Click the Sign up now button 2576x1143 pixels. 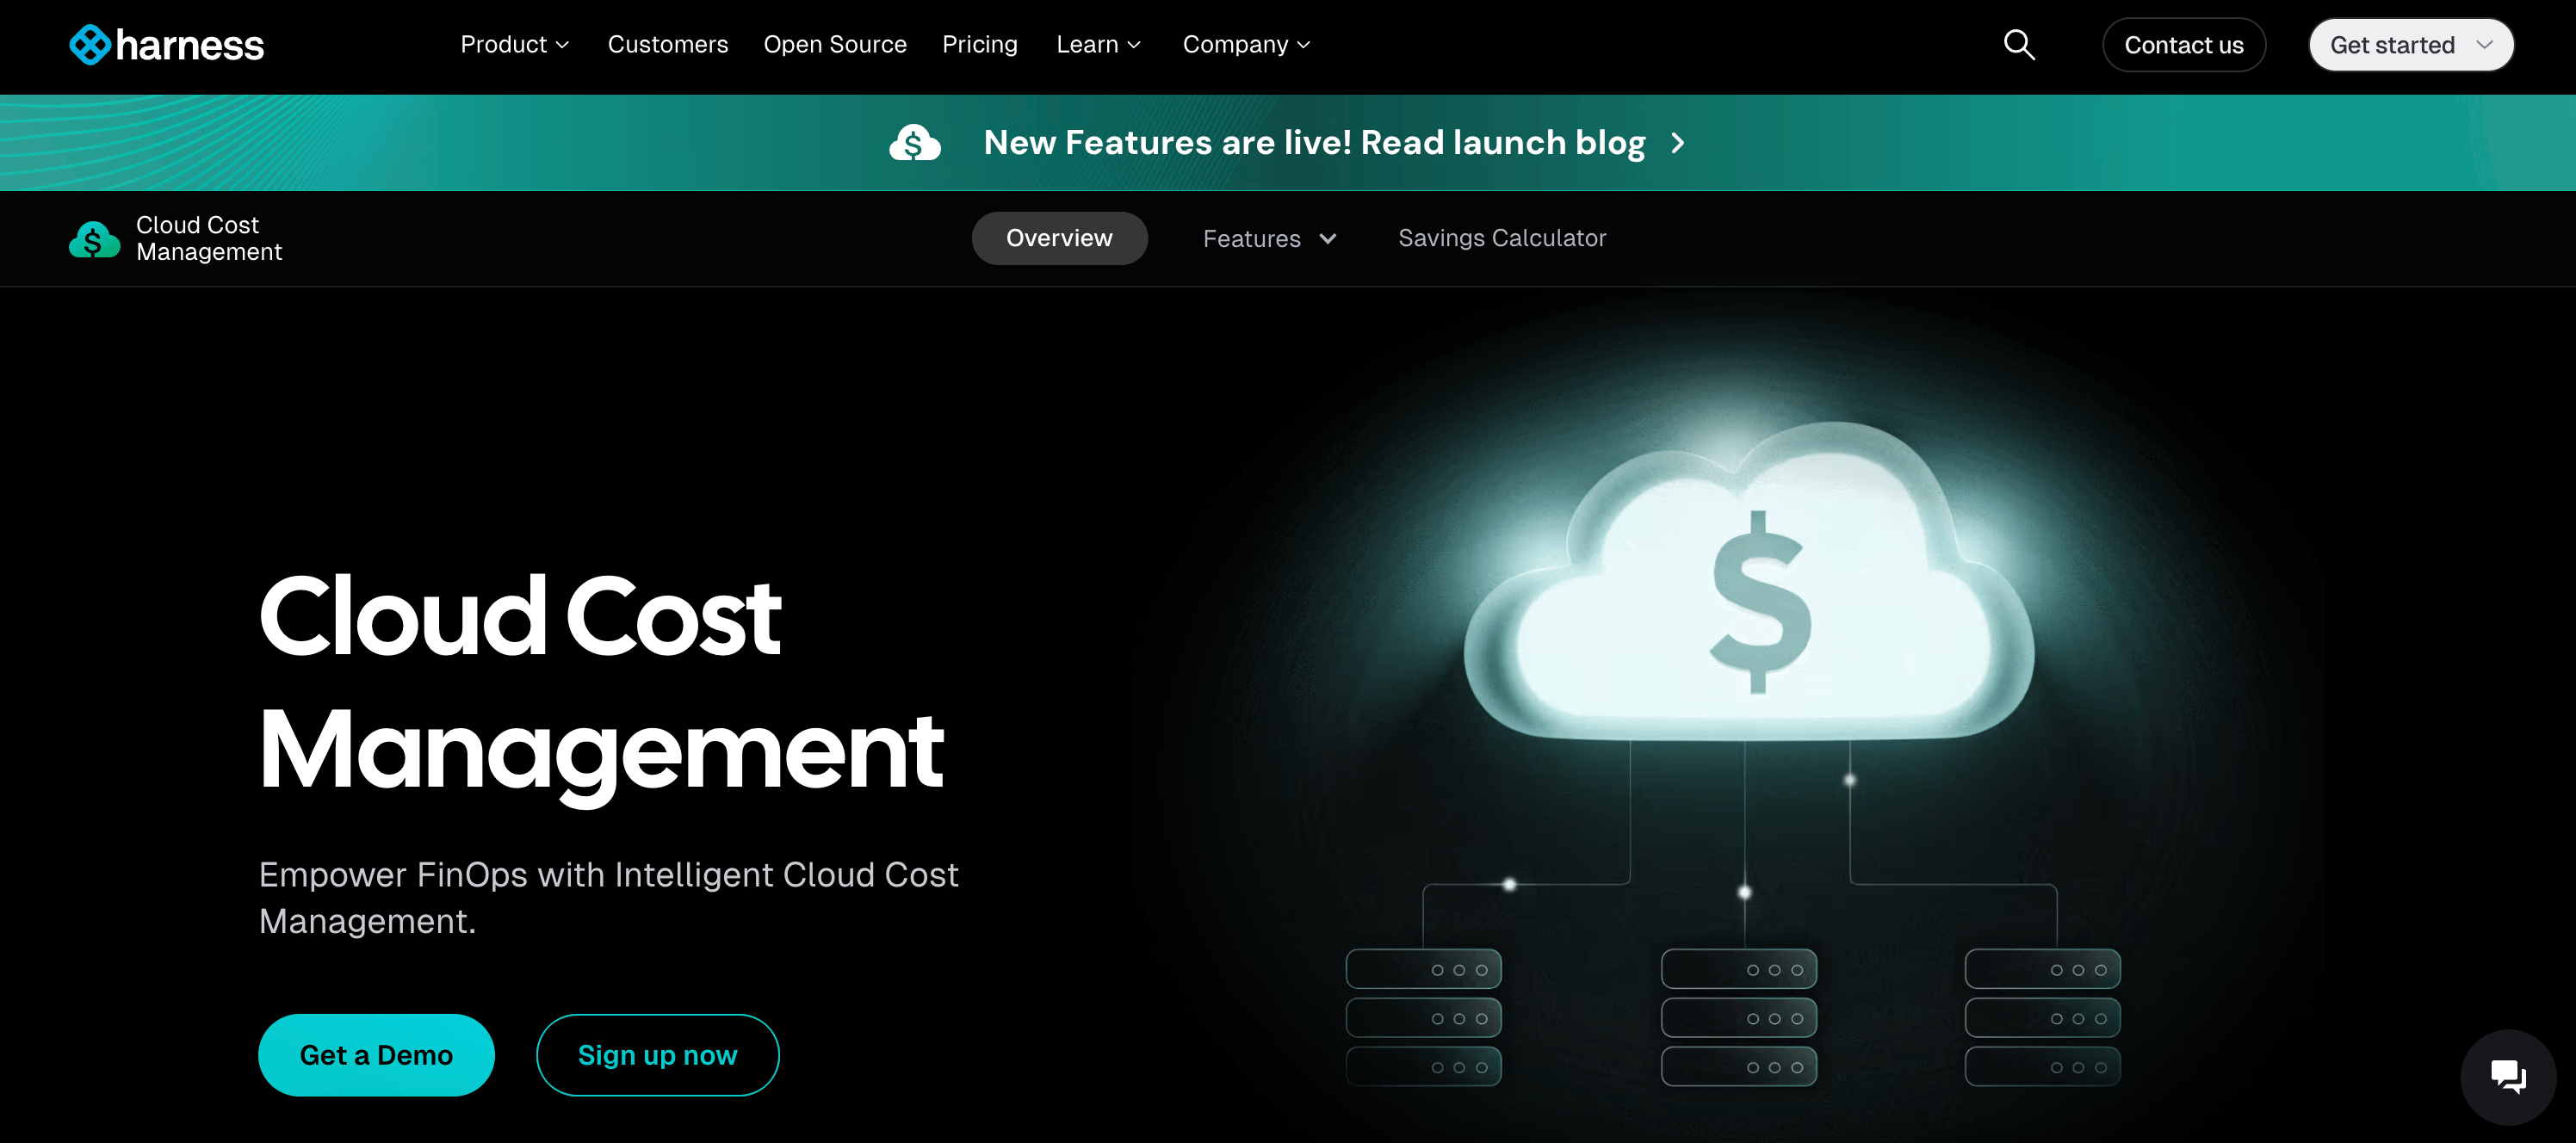[x=658, y=1055]
